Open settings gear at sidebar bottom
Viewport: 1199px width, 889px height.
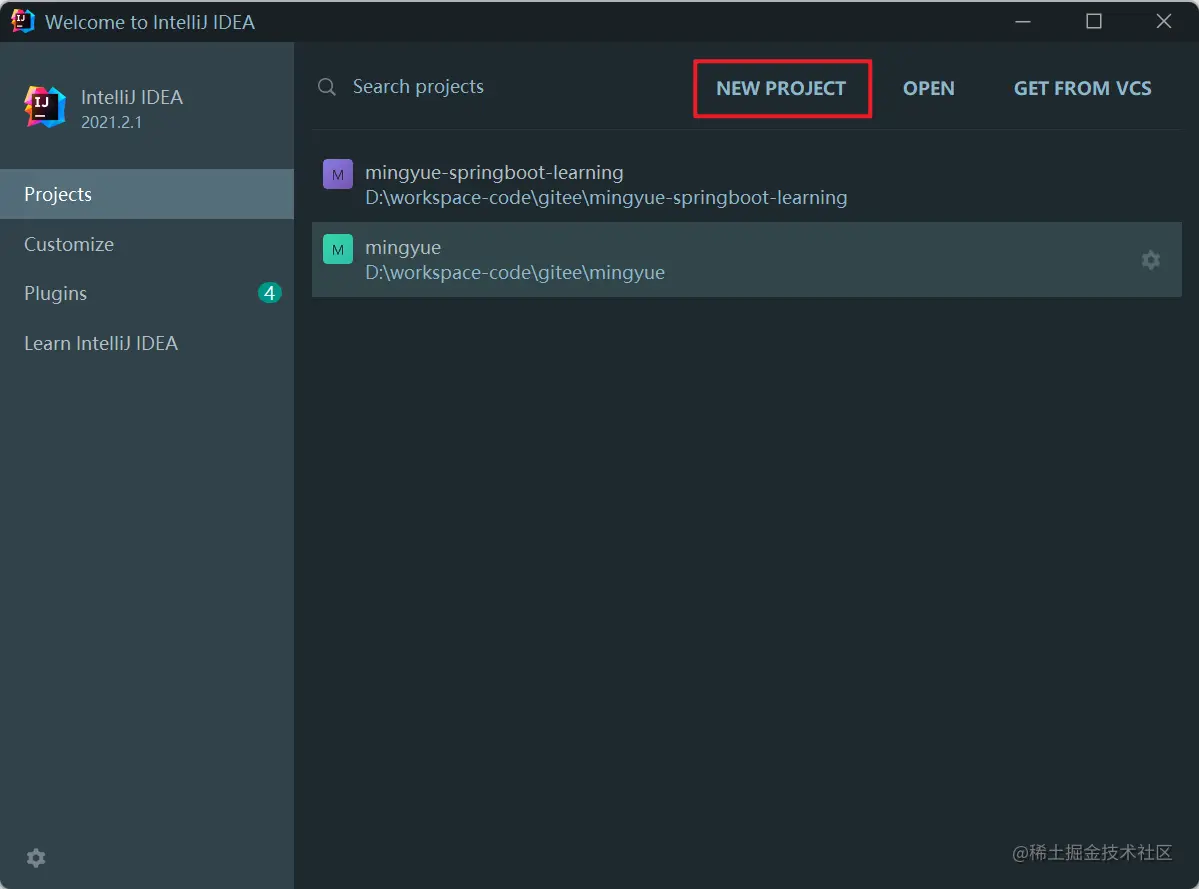tap(36, 858)
